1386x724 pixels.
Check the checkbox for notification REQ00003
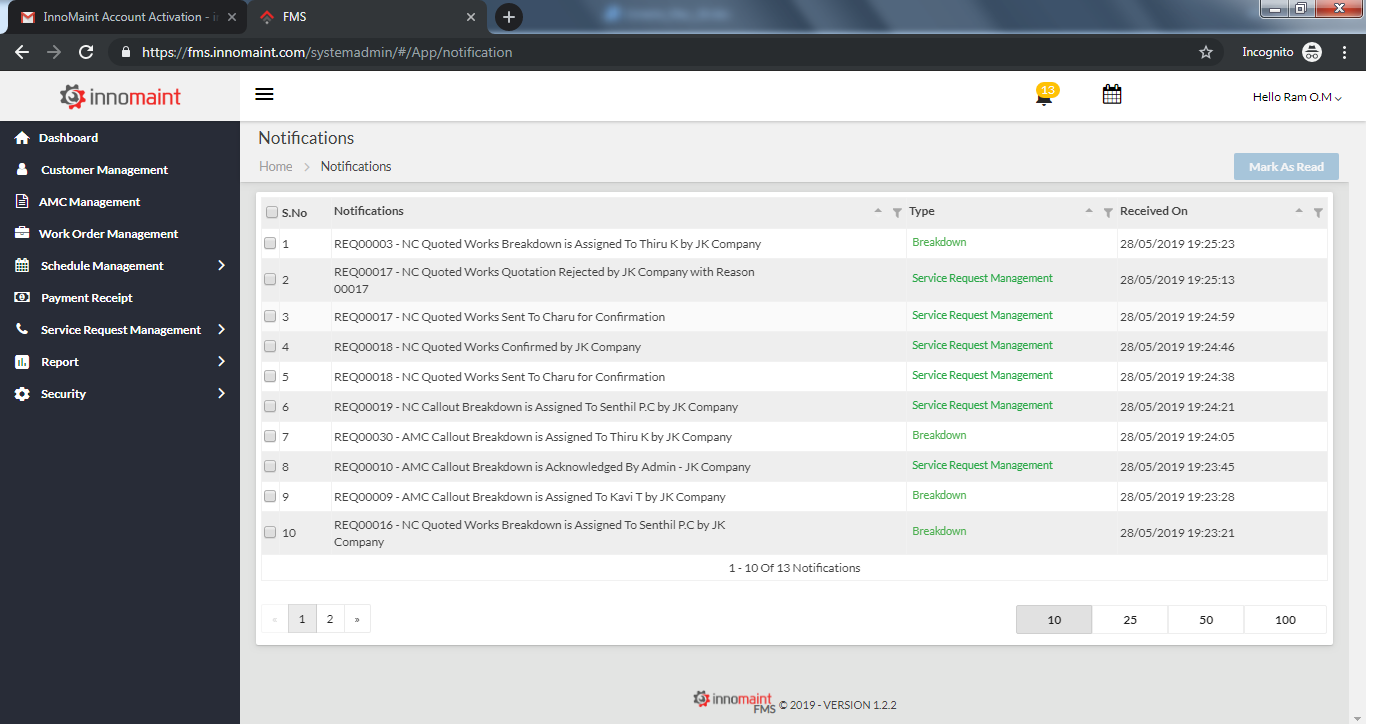269,242
